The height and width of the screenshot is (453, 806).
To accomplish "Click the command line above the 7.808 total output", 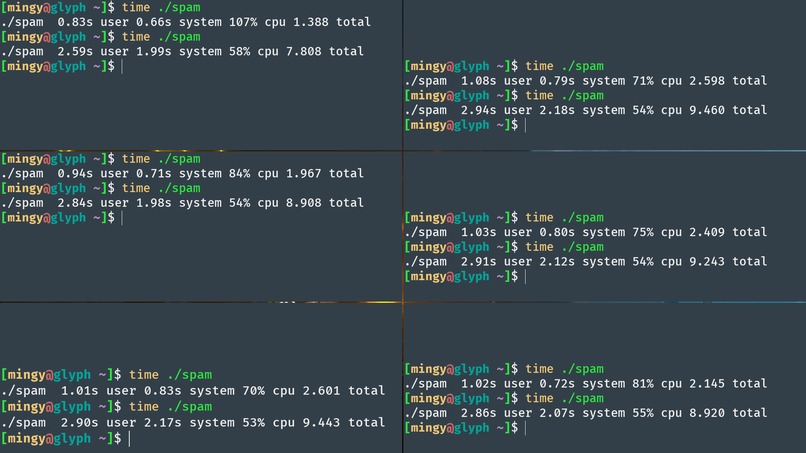I will 101,37.
